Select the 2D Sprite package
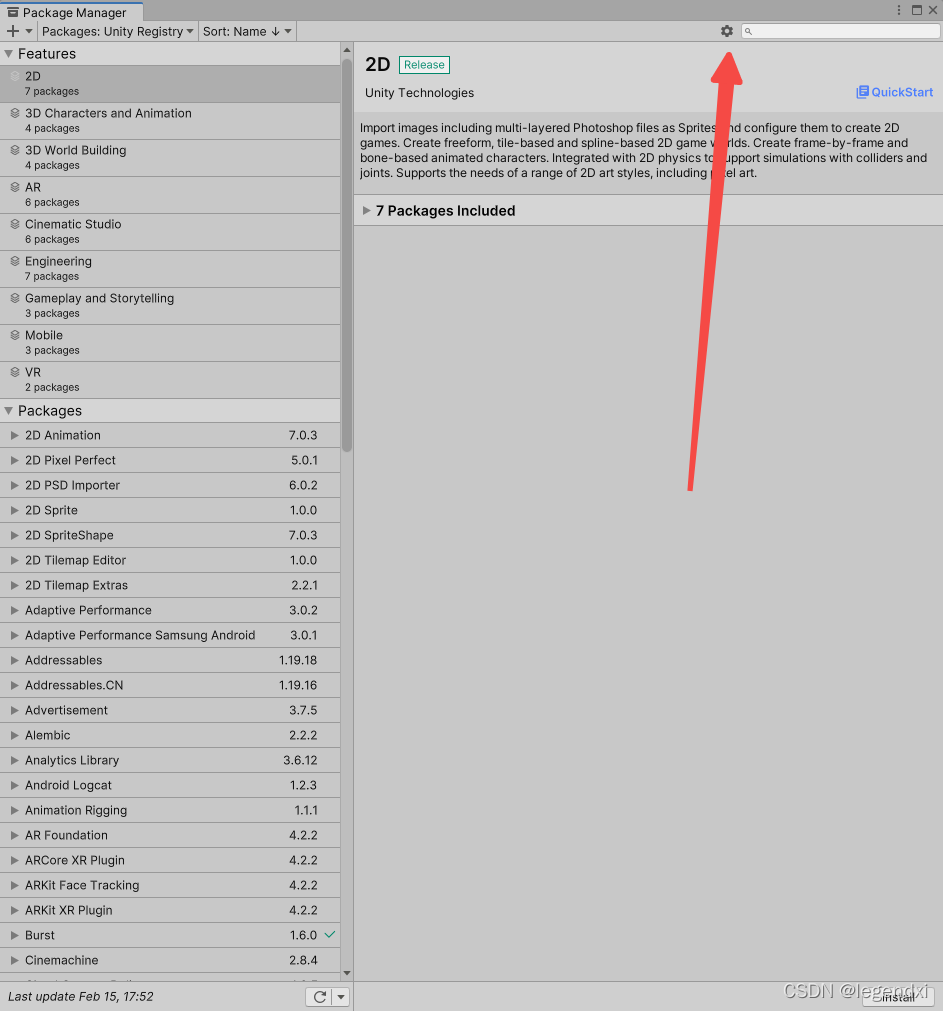 pos(170,510)
